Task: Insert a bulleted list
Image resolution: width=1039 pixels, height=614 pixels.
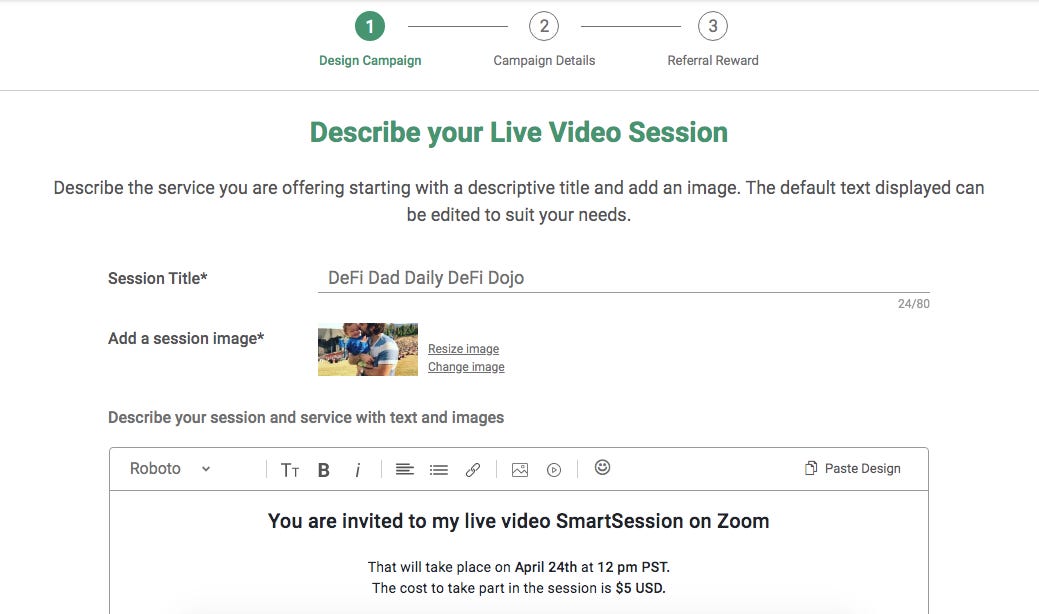Action: point(438,469)
